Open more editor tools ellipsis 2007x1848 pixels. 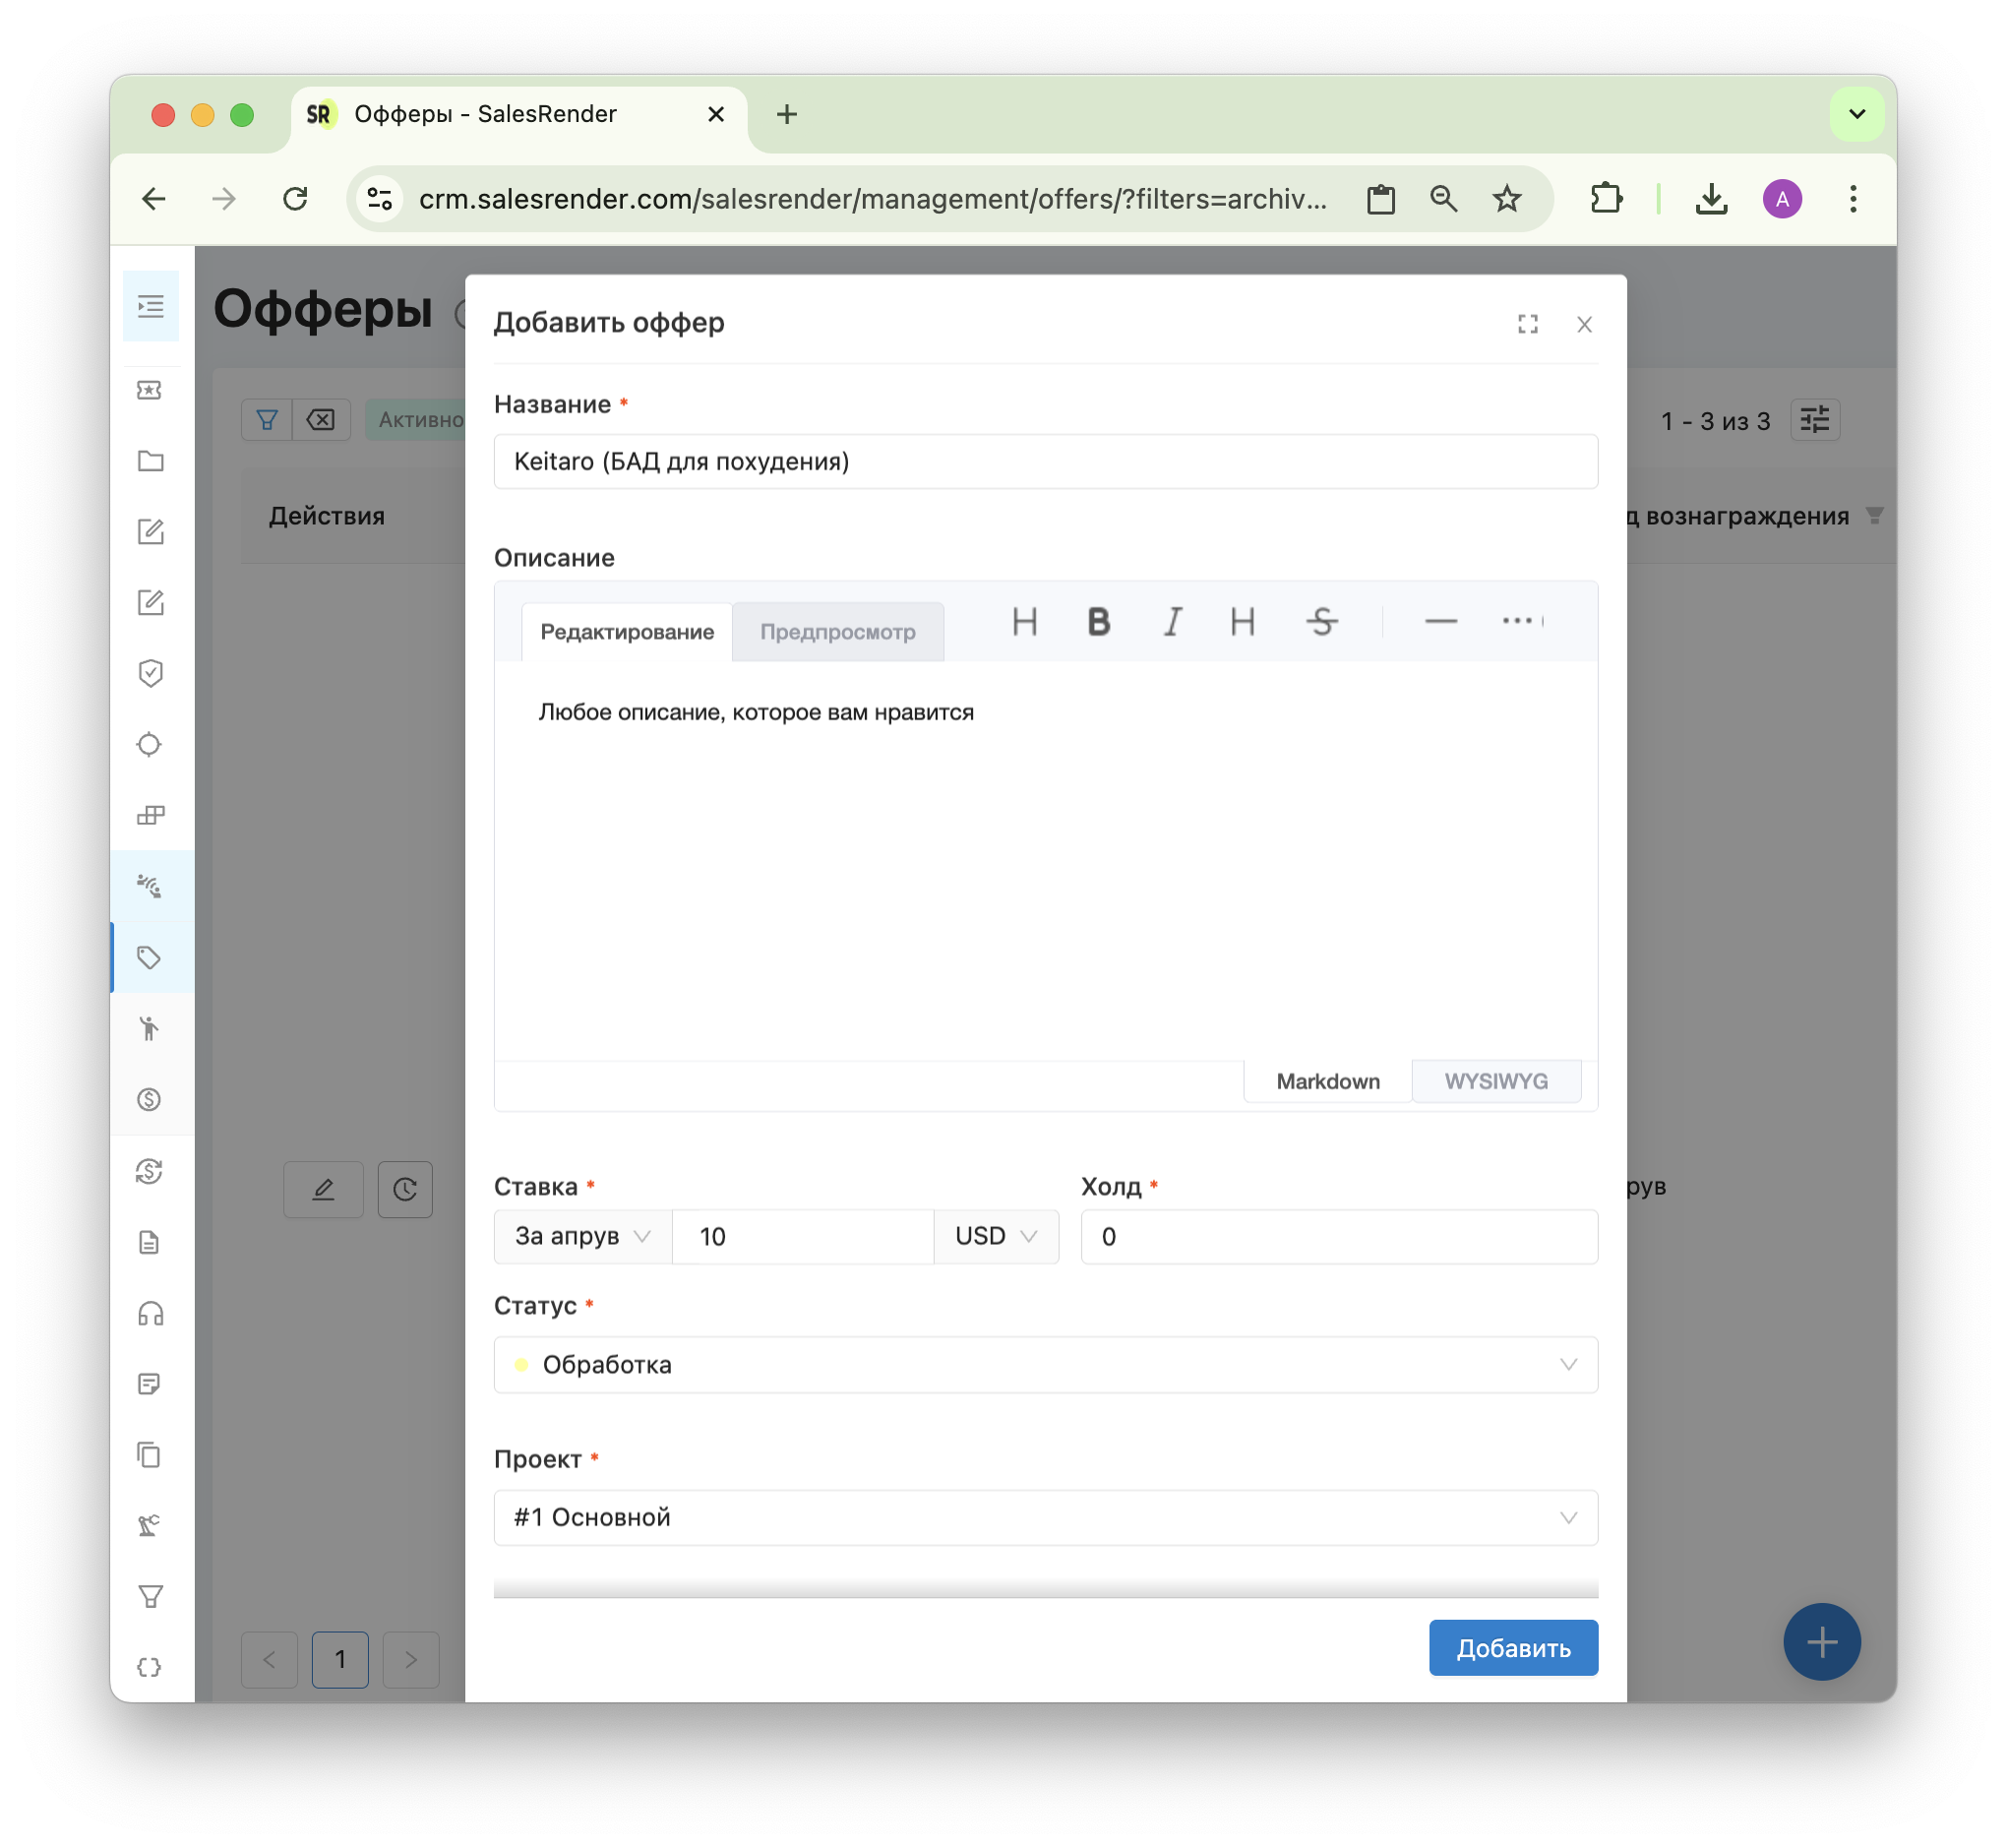1518,623
